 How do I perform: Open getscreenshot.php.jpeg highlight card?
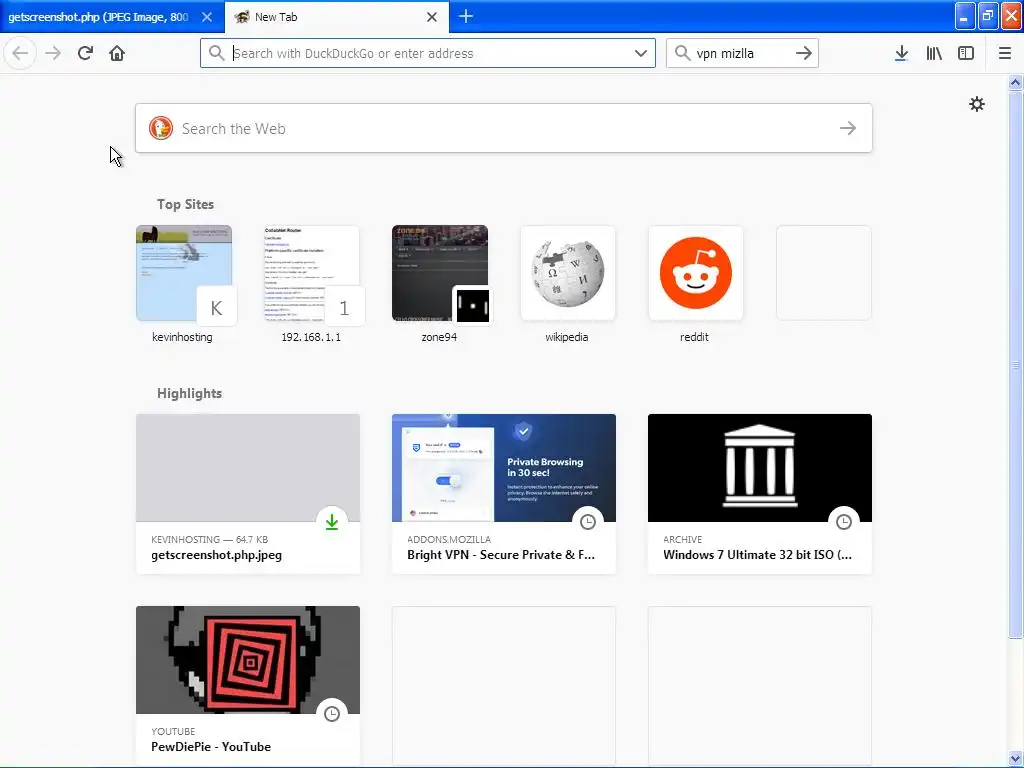coord(248,494)
